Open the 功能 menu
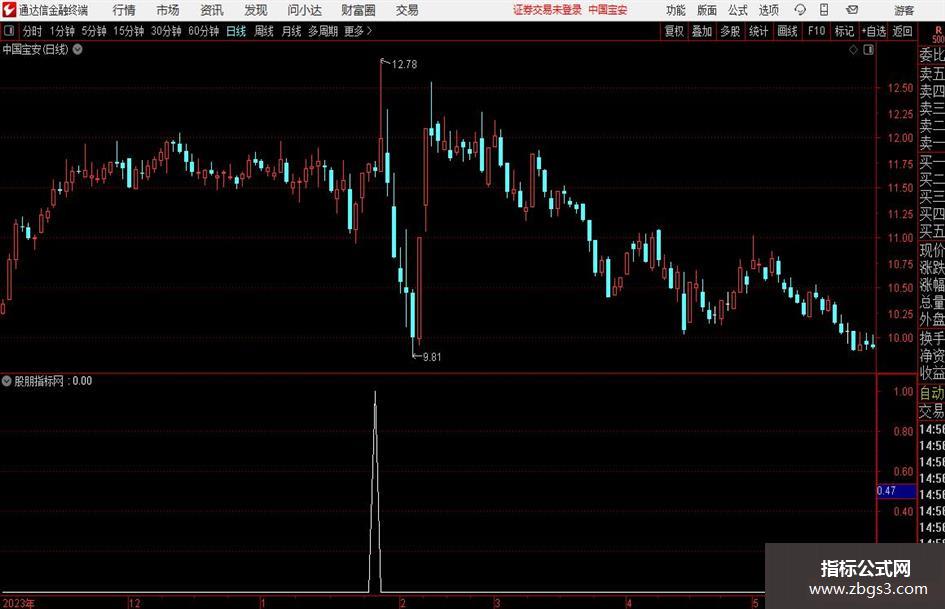This screenshot has height=609, width=945. pyautogui.click(x=676, y=10)
